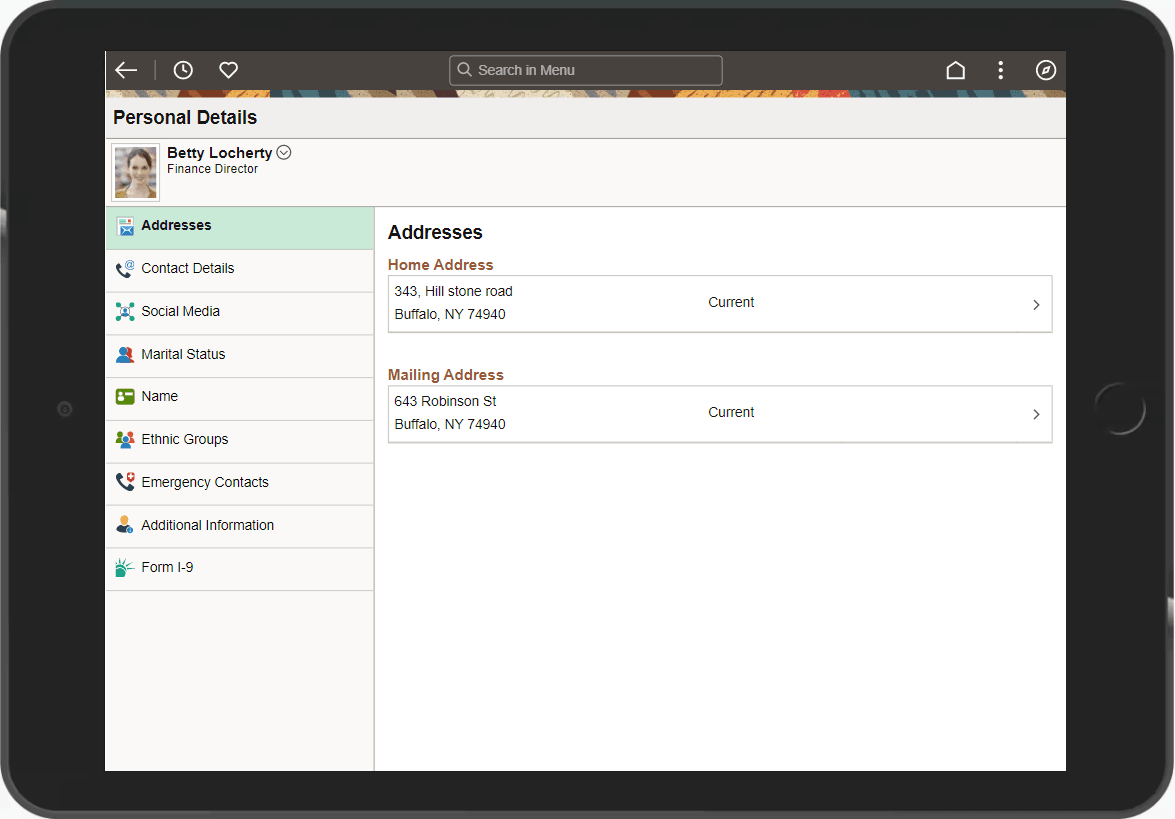The width and height of the screenshot is (1175, 819).
Task: Open Ethnic Groups section
Action: (240, 442)
